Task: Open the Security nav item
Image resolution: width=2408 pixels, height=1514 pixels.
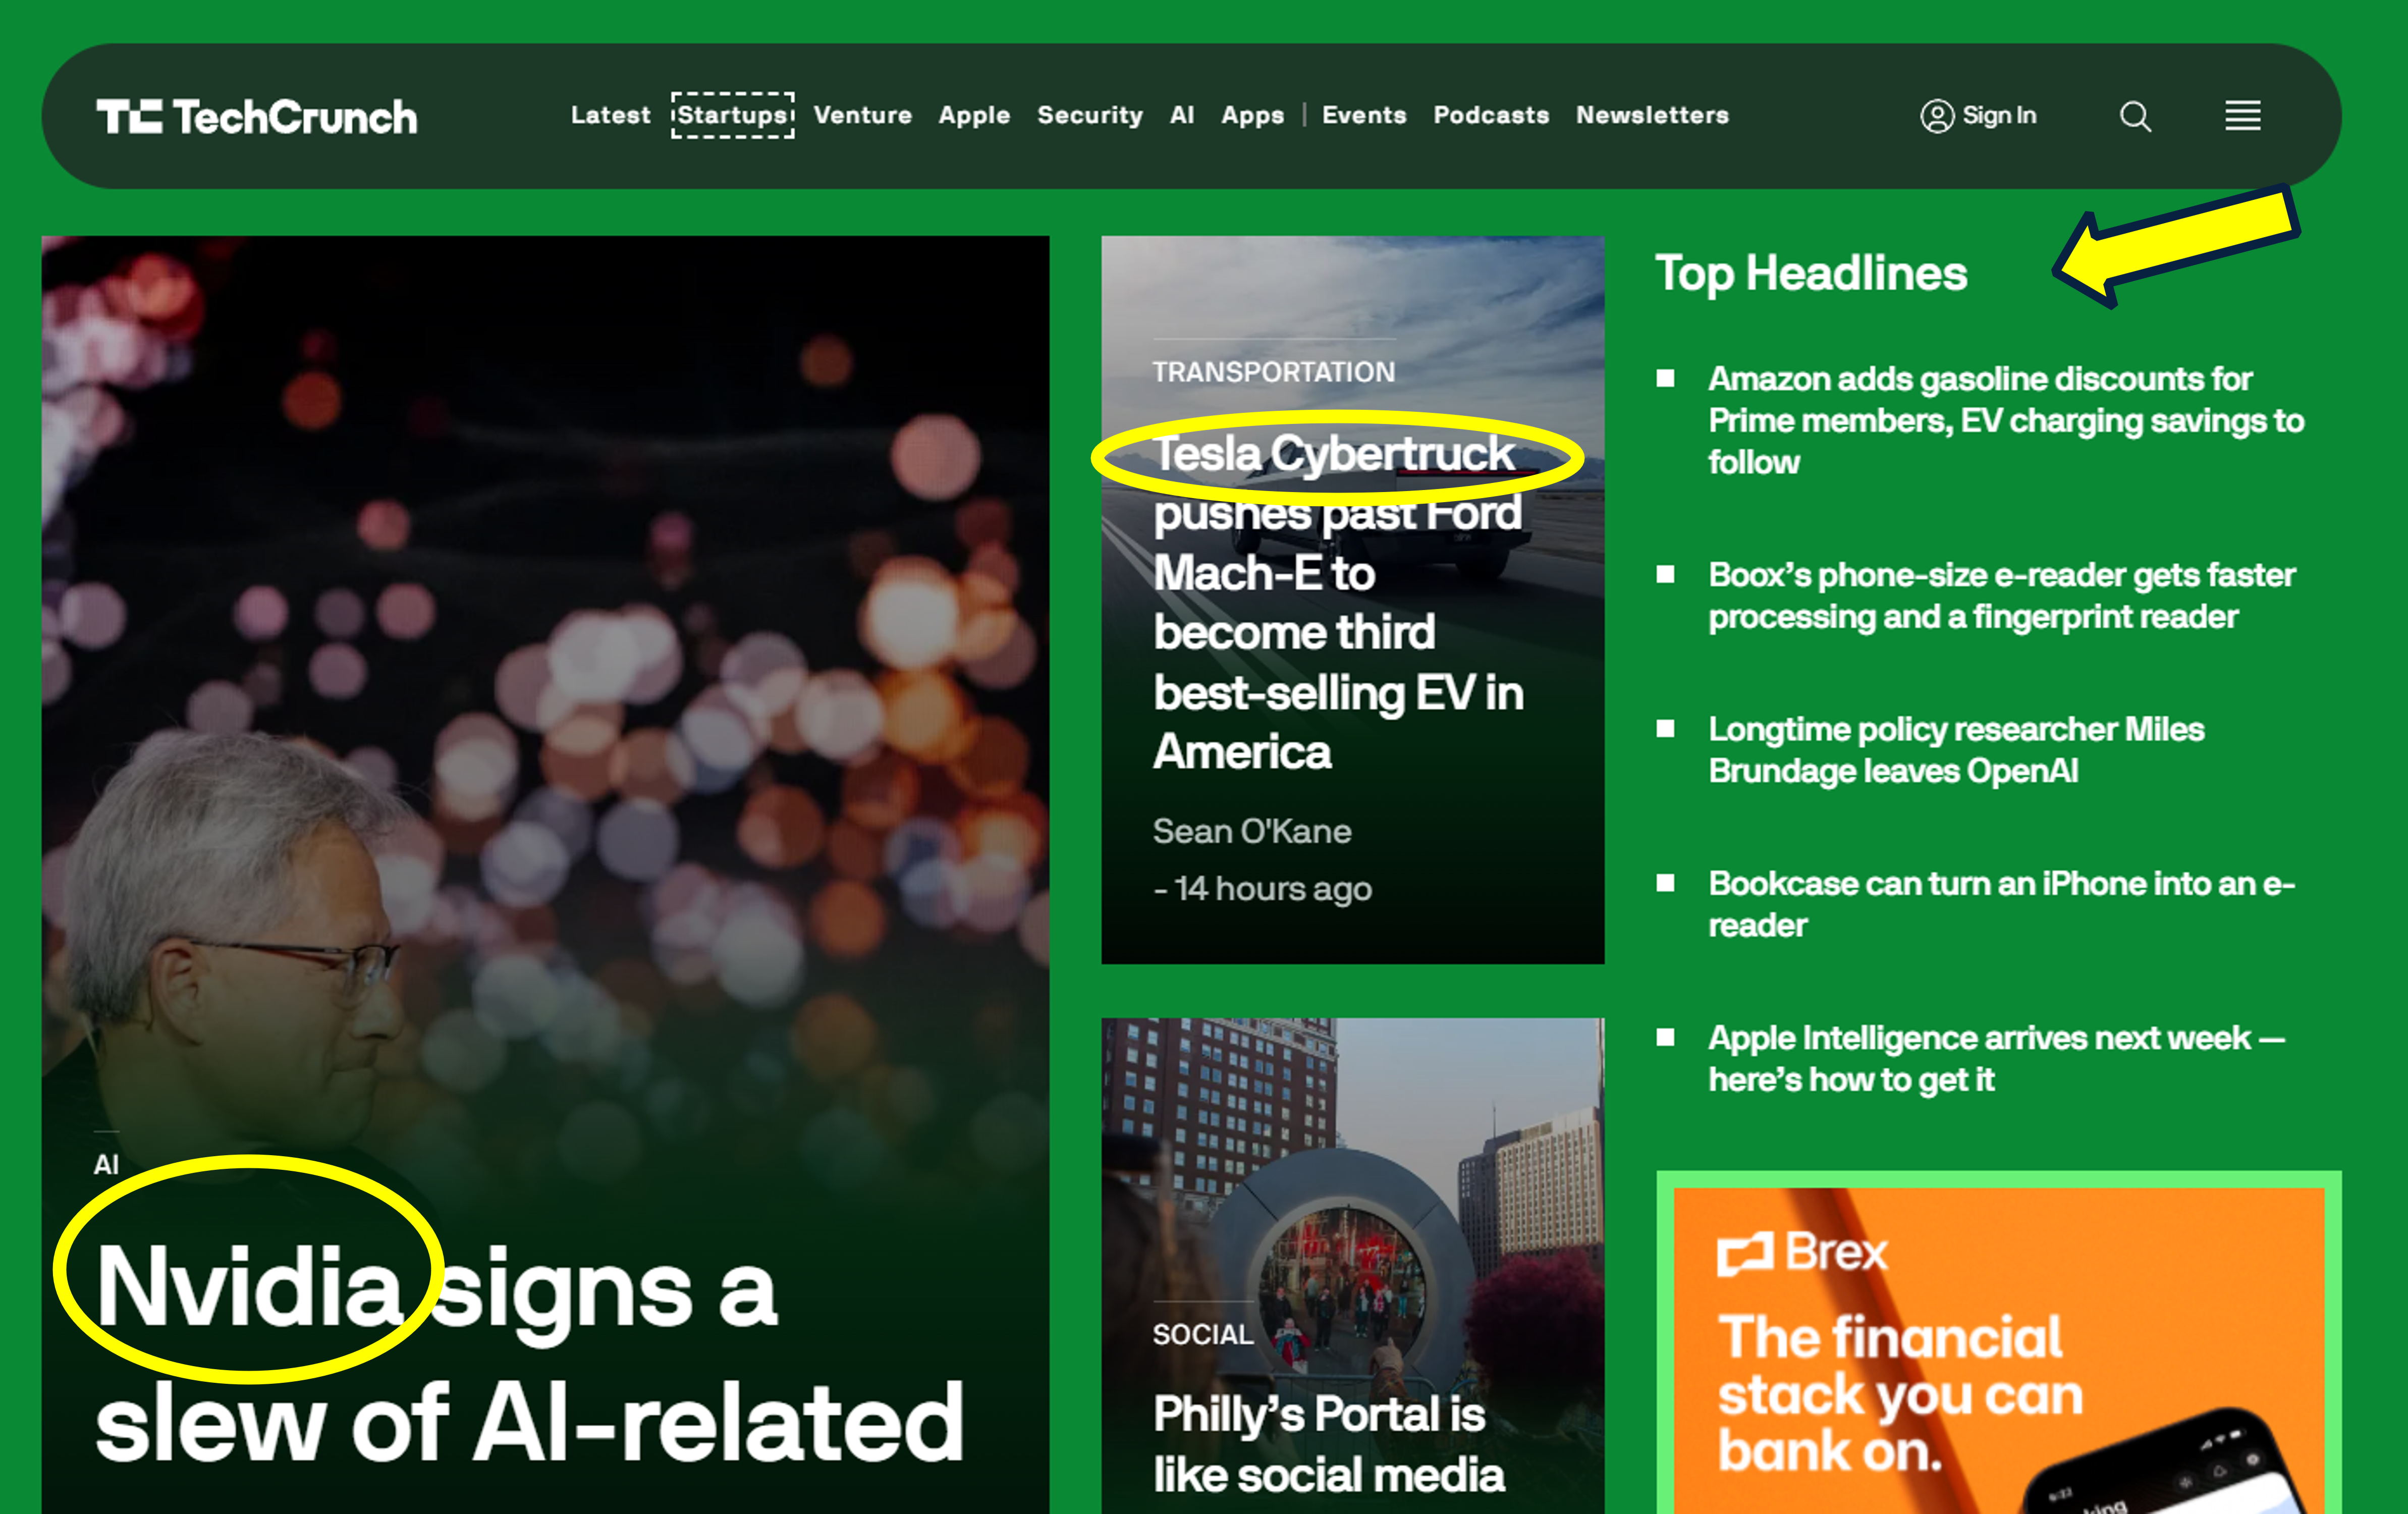Action: (x=1089, y=116)
